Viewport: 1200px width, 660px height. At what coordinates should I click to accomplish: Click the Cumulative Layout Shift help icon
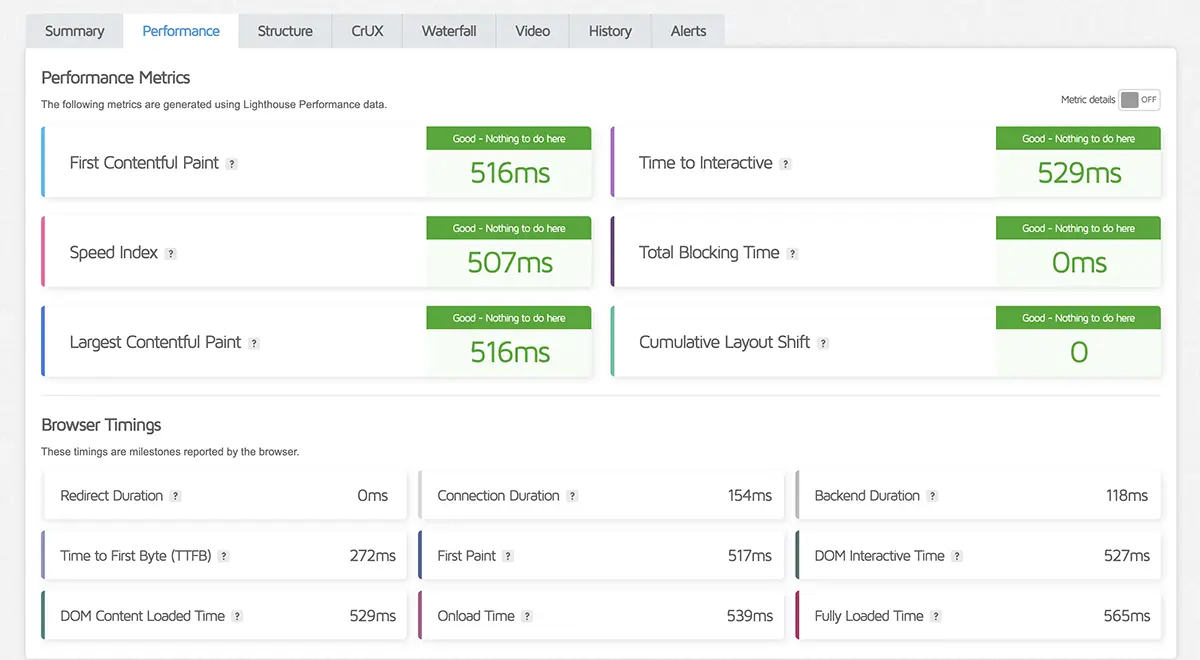coord(823,343)
